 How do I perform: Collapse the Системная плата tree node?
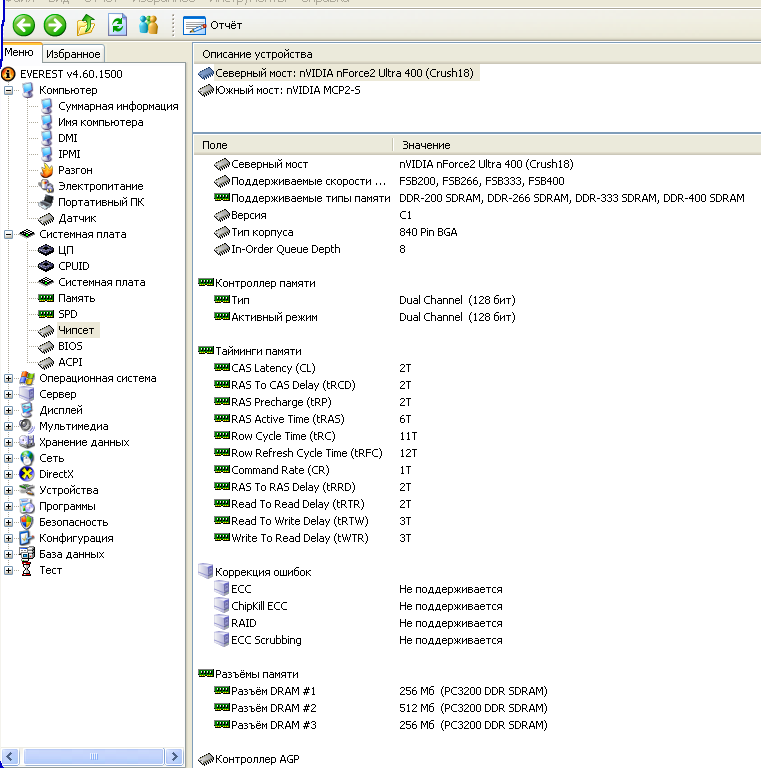pos(9,234)
